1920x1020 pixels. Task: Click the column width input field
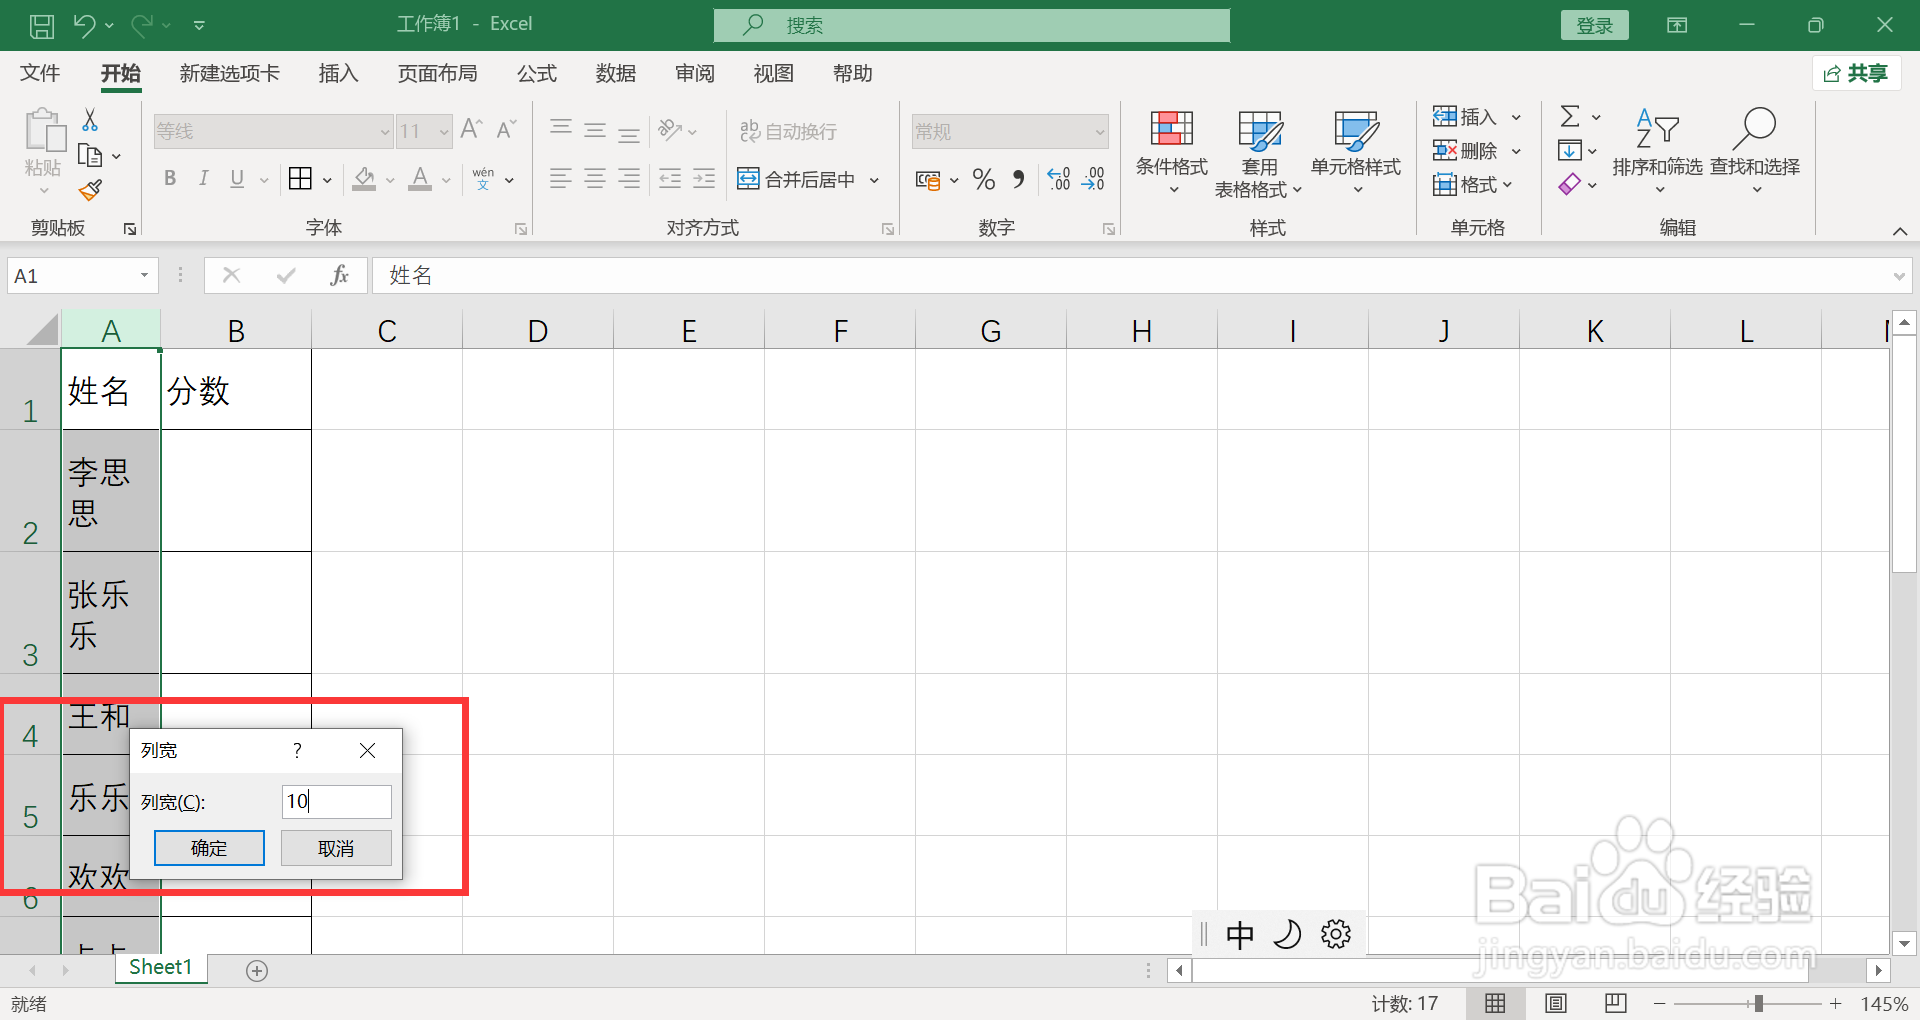point(336,801)
